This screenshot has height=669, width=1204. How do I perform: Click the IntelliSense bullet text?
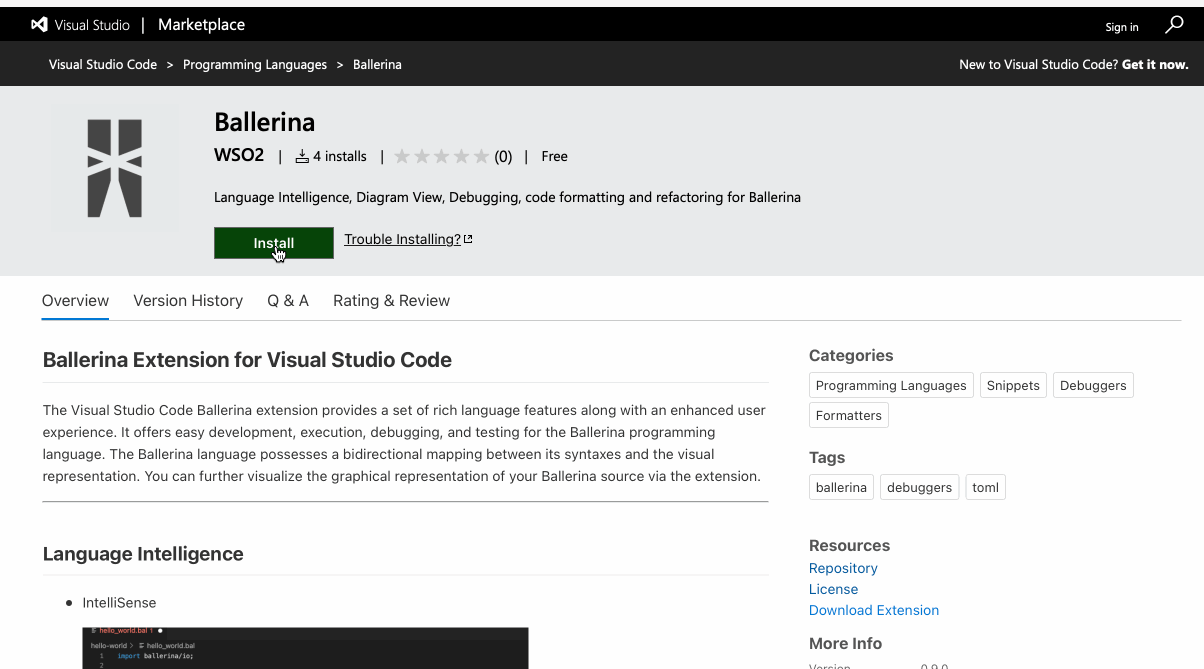(x=119, y=603)
